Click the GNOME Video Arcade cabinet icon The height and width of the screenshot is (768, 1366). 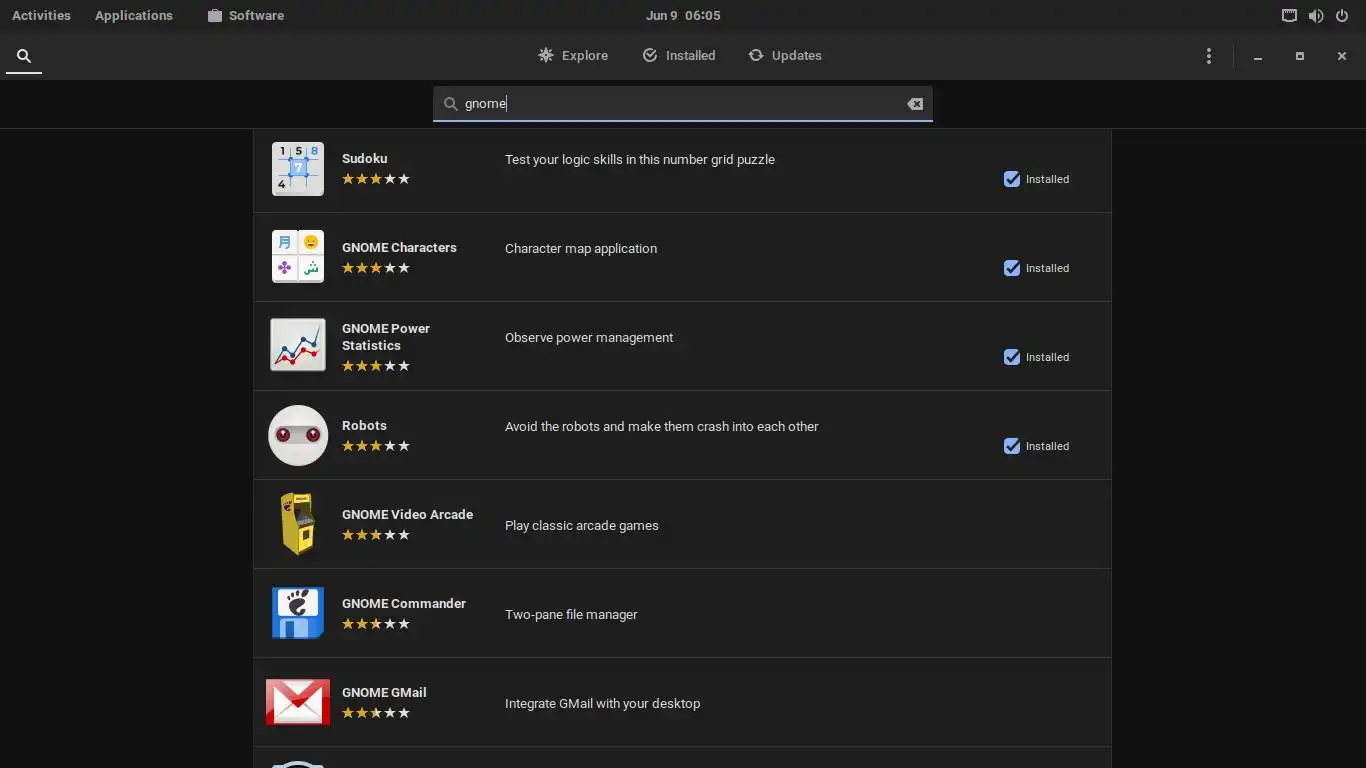click(298, 524)
